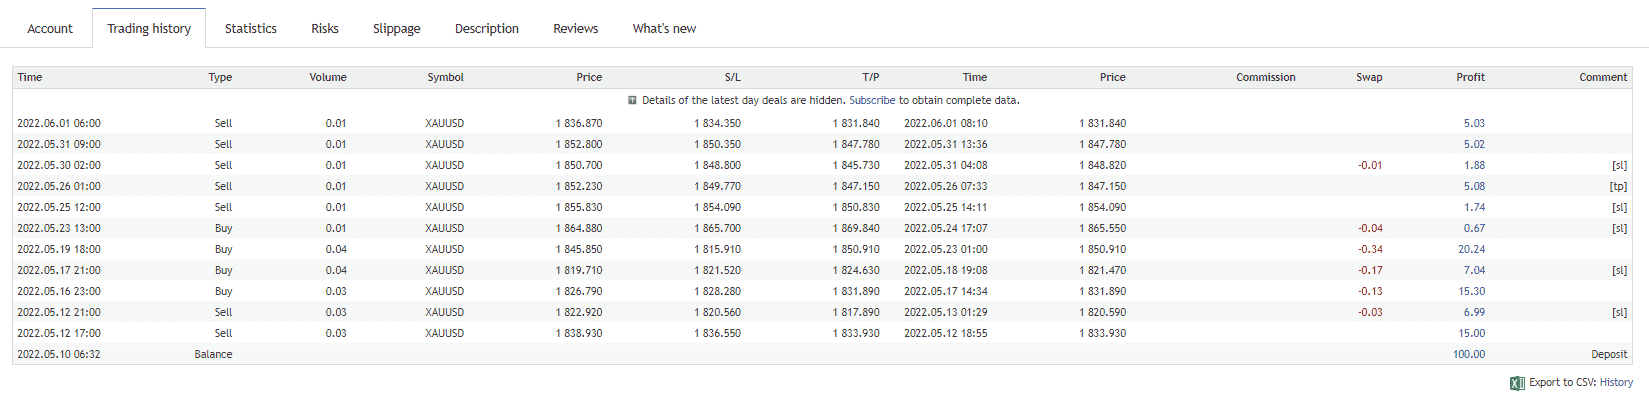The width and height of the screenshot is (1649, 393).
Task: Open the Description tab
Action: (487, 29)
